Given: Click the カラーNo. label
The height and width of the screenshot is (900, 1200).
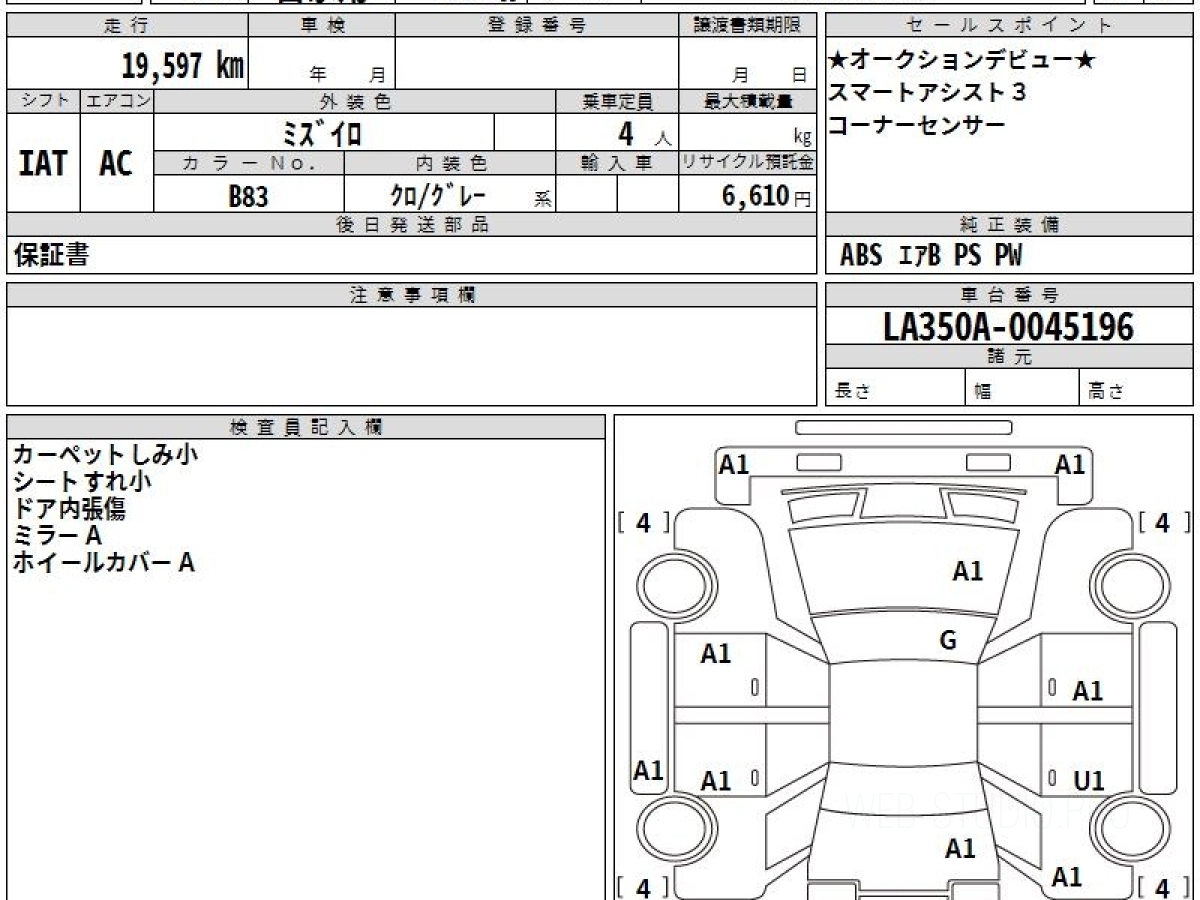Looking at the screenshot, I should 249,163.
